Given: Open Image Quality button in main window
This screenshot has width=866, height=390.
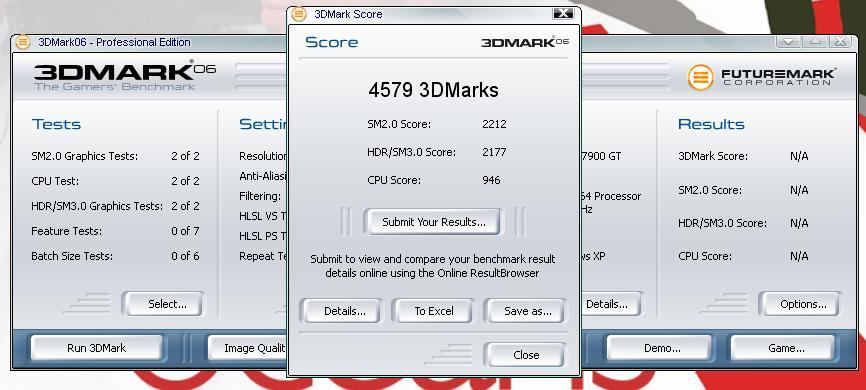Looking at the screenshot, I should pyautogui.click(x=247, y=348).
